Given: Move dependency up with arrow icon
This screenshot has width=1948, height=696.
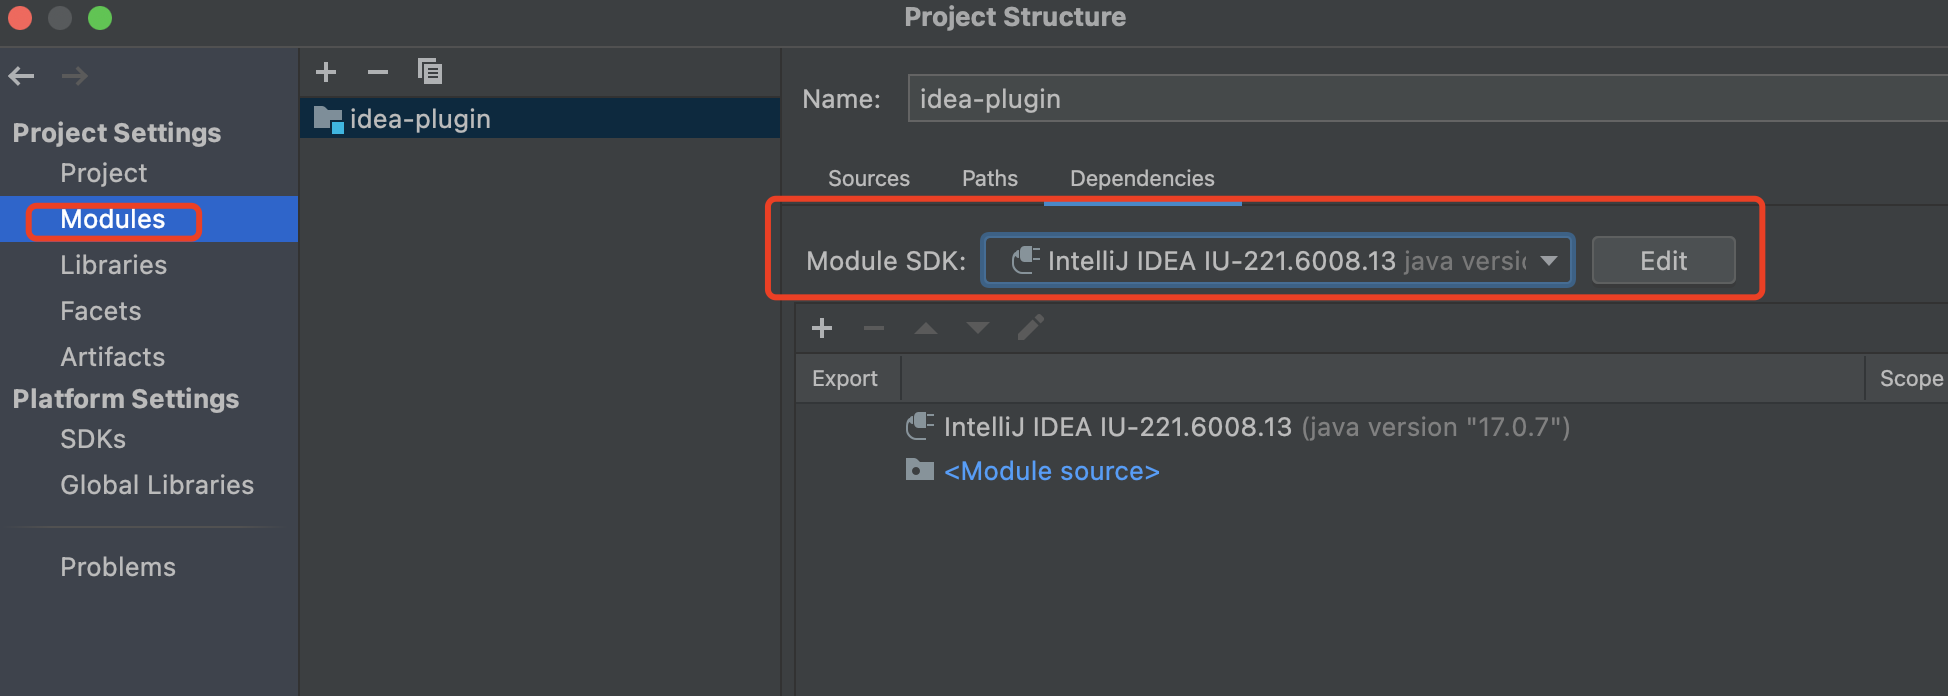Looking at the screenshot, I should coord(926,328).
